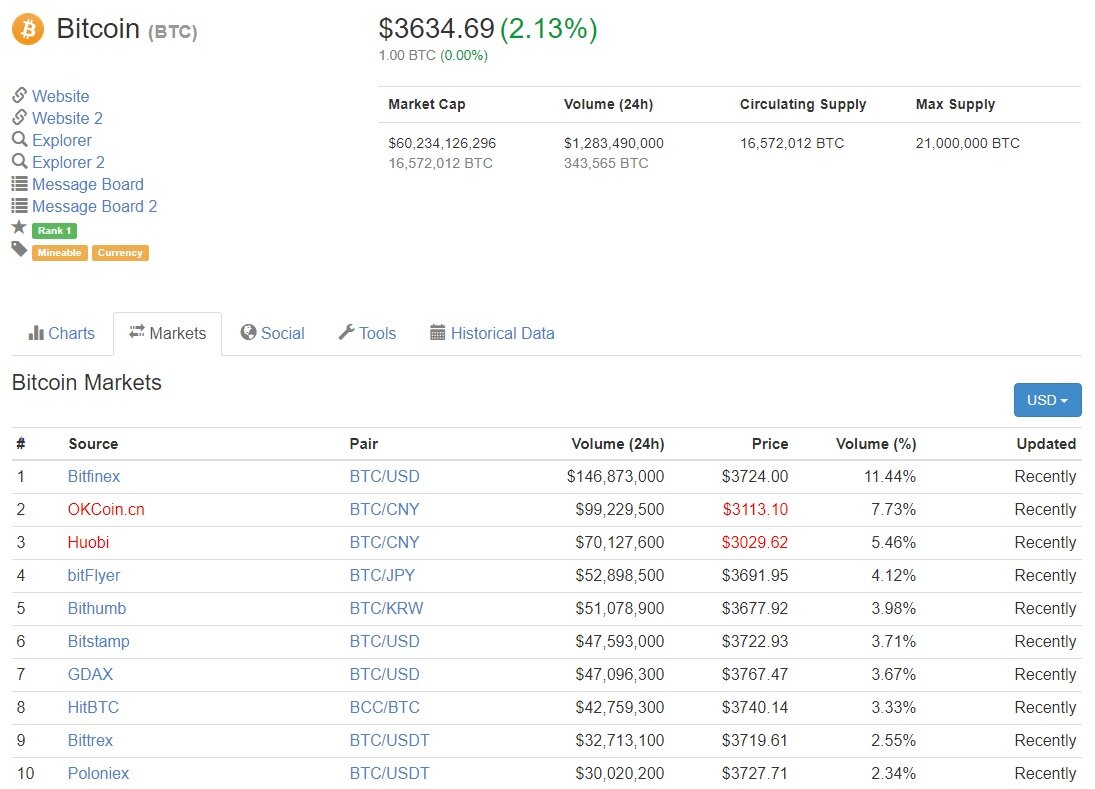Open the Website 2 link
Screen dimensions: 1095x789
point(67,119)
